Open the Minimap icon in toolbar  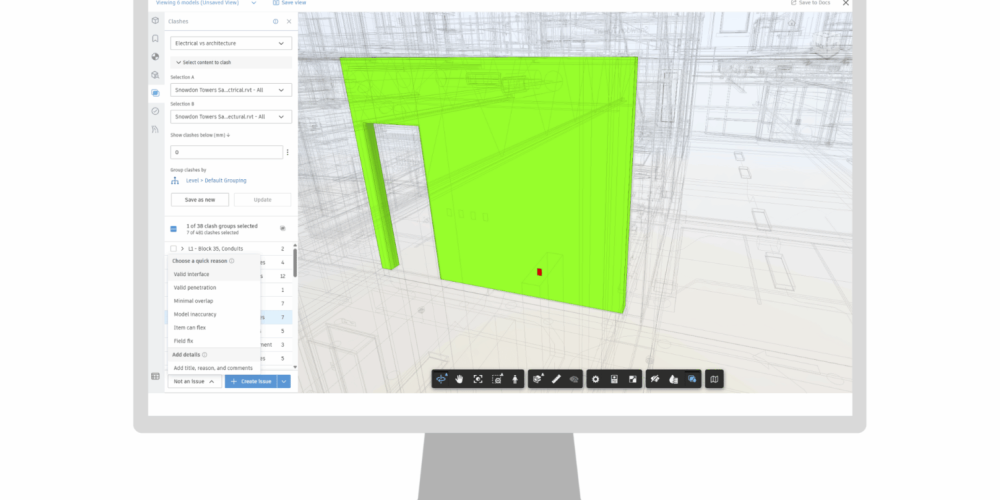713,379
